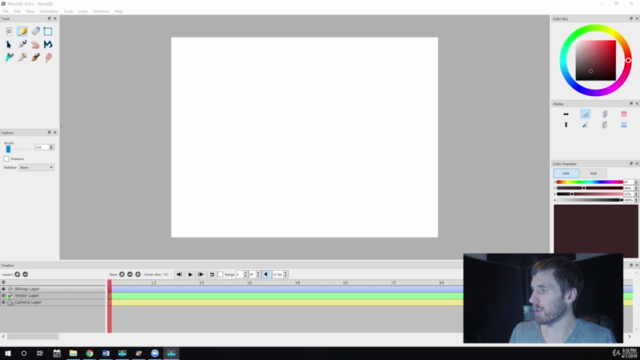The width and height of the screenshot is (640, 360).
Task: Add a new keyframe
Action: 122,275
